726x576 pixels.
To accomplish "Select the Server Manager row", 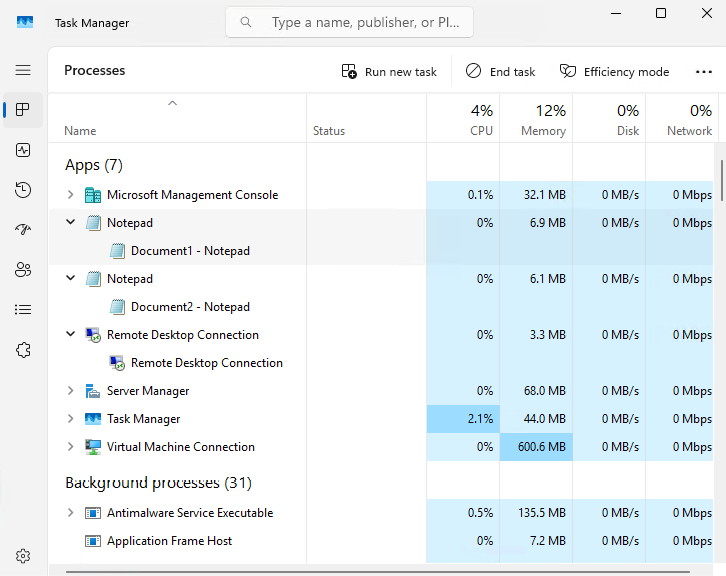I will tap(381, 391).
